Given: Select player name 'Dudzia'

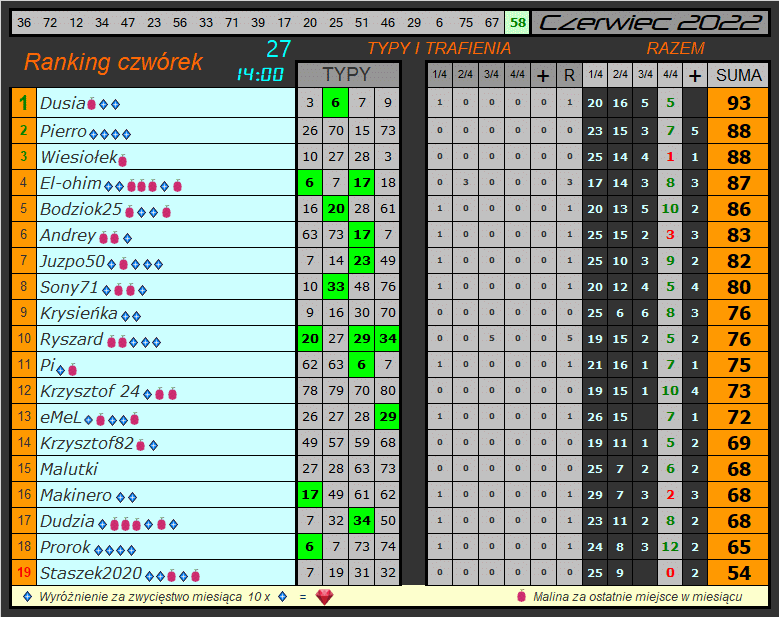Looking at the screenshot, I should click(67, 521).
